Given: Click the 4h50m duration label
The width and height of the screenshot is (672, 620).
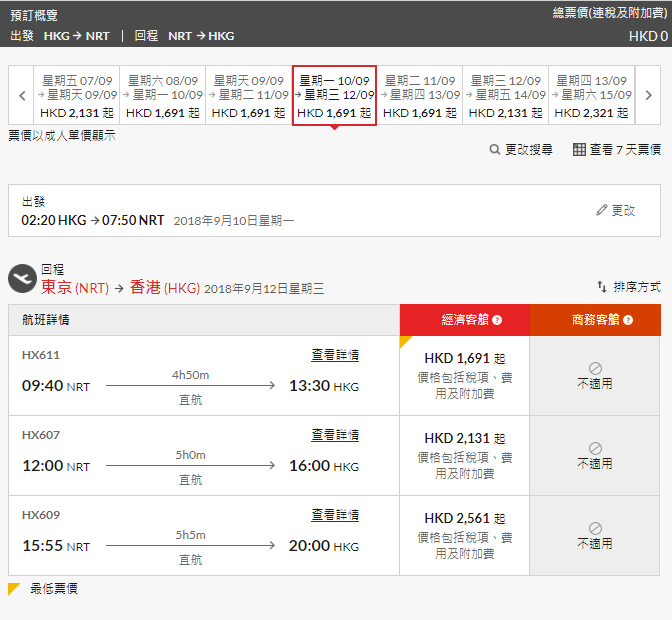Looking at the screenshot, I should point(190,375).
